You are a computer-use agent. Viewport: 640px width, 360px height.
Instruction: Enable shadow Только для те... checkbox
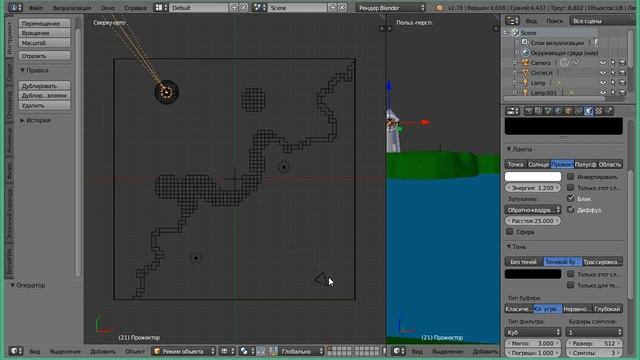[571, 285]
